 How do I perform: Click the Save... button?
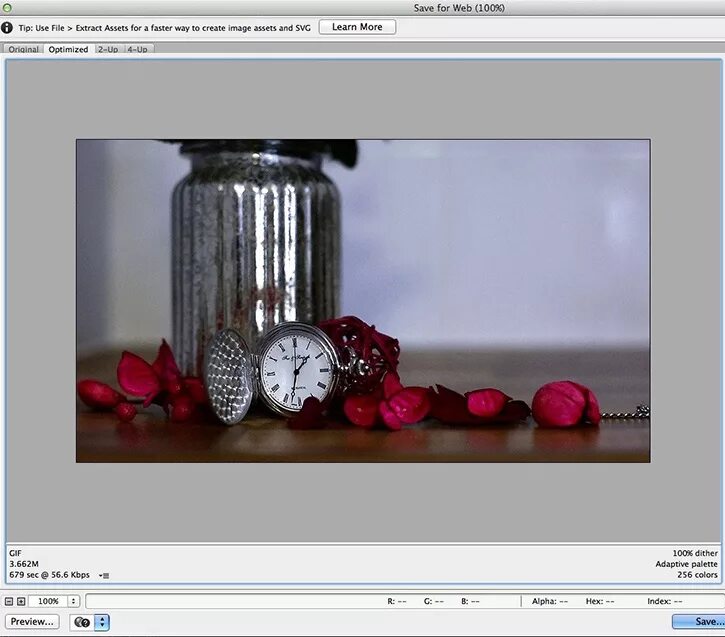pos(699,622)
